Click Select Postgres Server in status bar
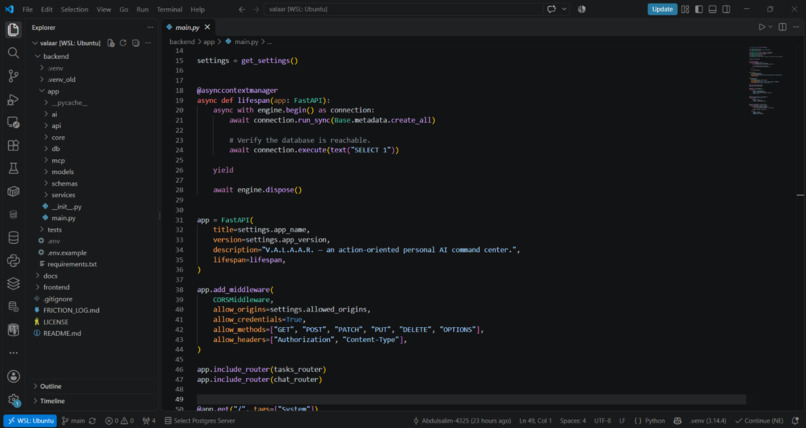This screenshot has height=428, width=806. (199, 421)
